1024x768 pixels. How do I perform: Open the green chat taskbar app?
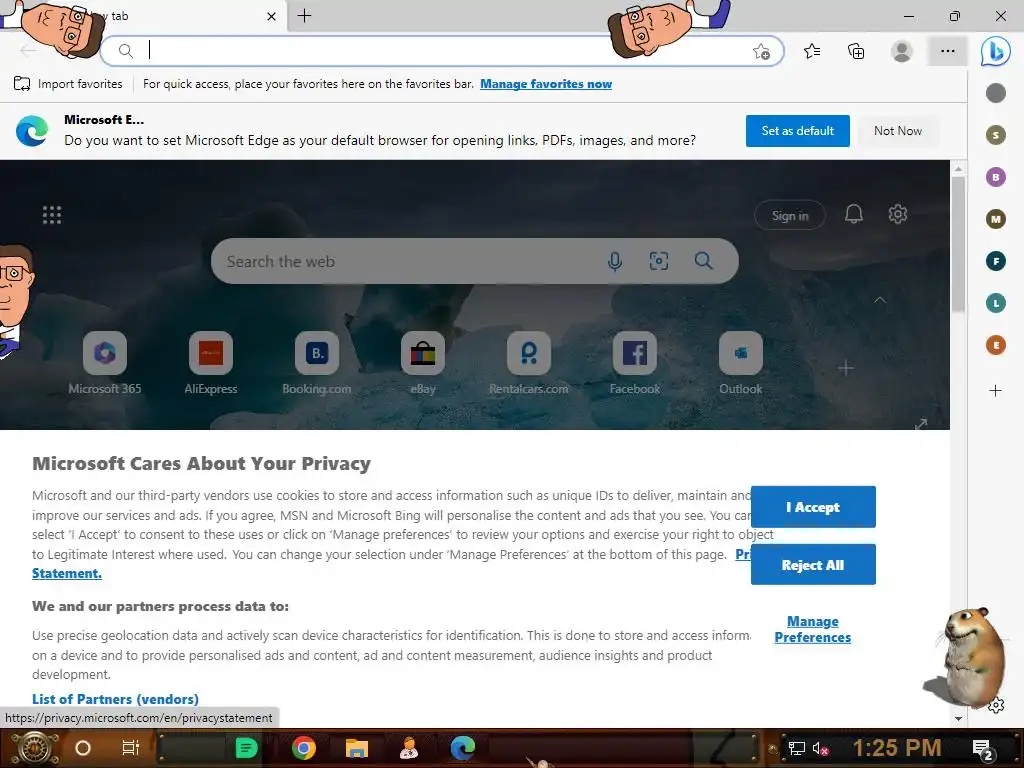coord(246,748)
